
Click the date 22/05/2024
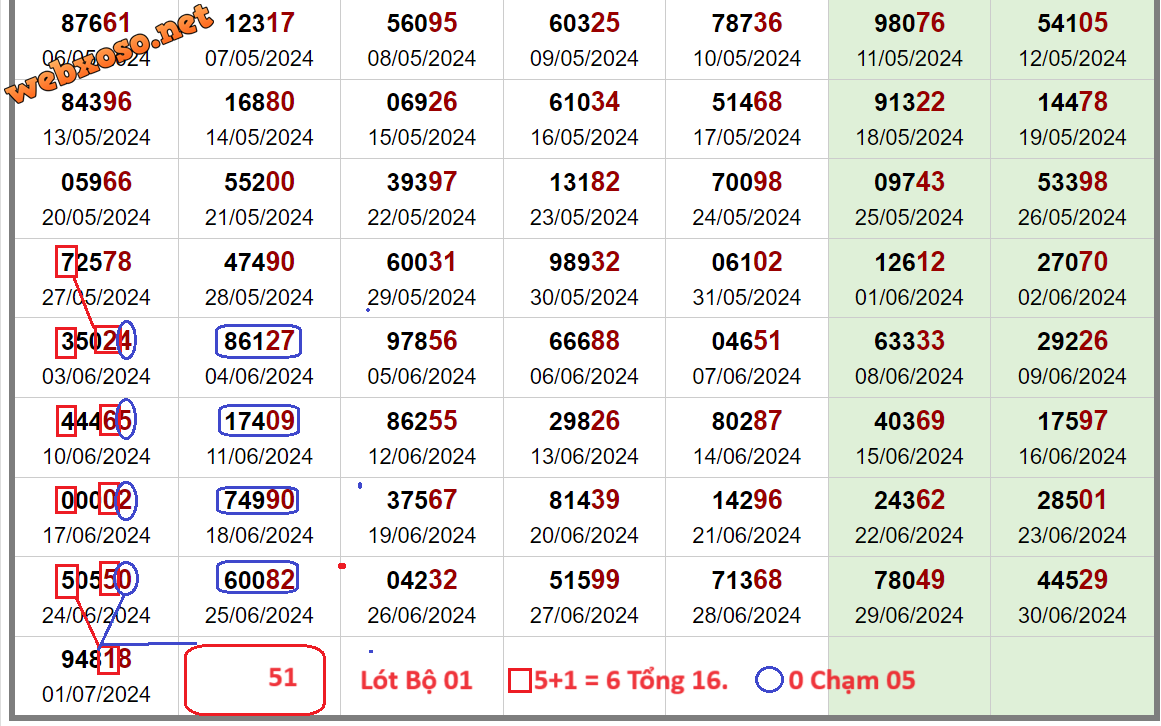(422, 218)
